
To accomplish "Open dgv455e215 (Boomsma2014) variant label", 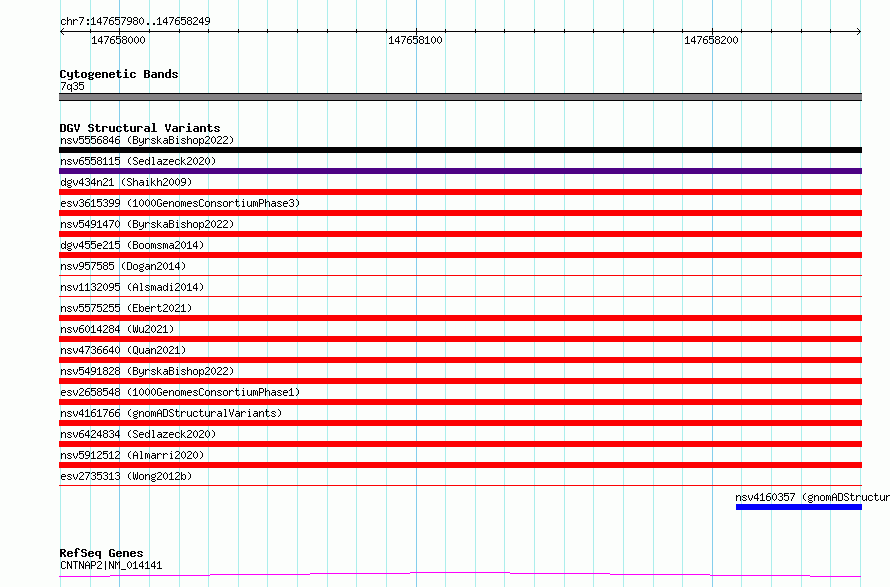I will click(x=132, y=245).
